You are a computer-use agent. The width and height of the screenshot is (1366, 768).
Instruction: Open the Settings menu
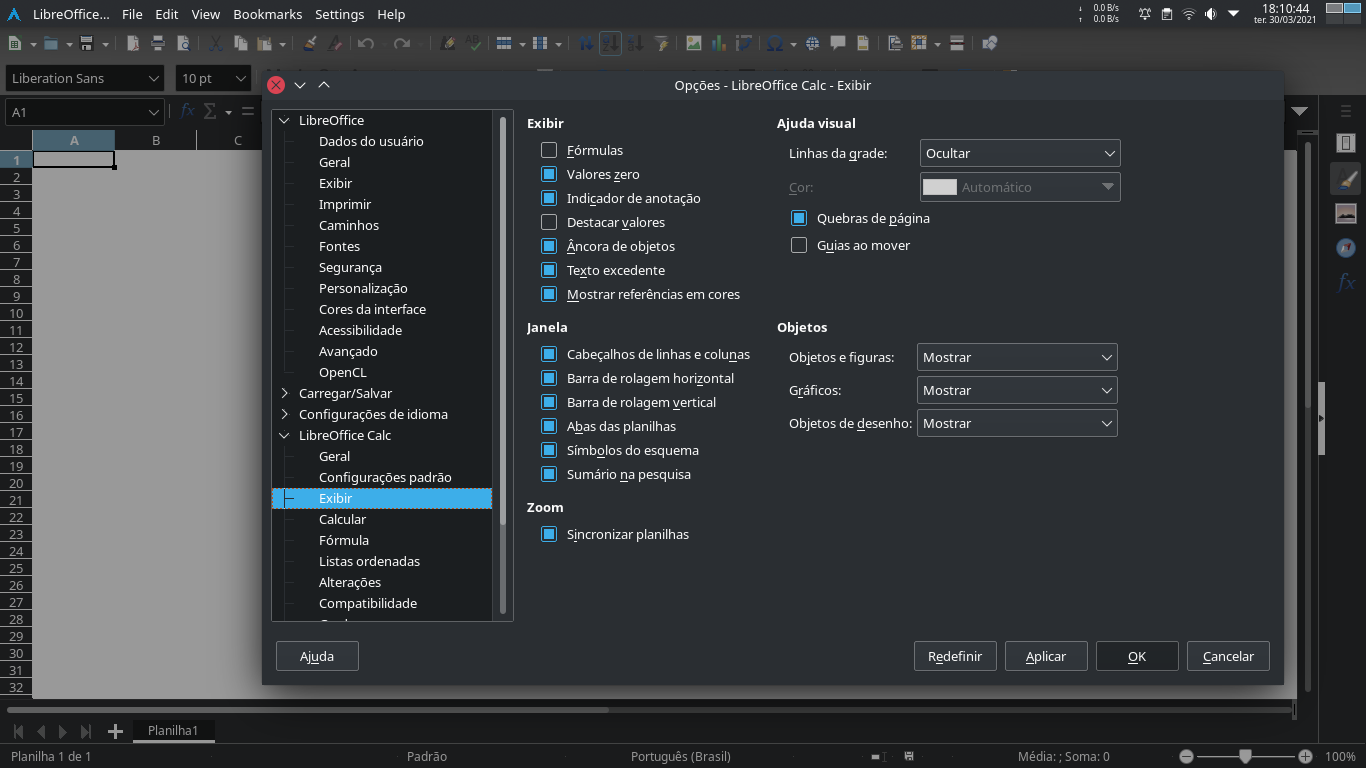[339, 14]
